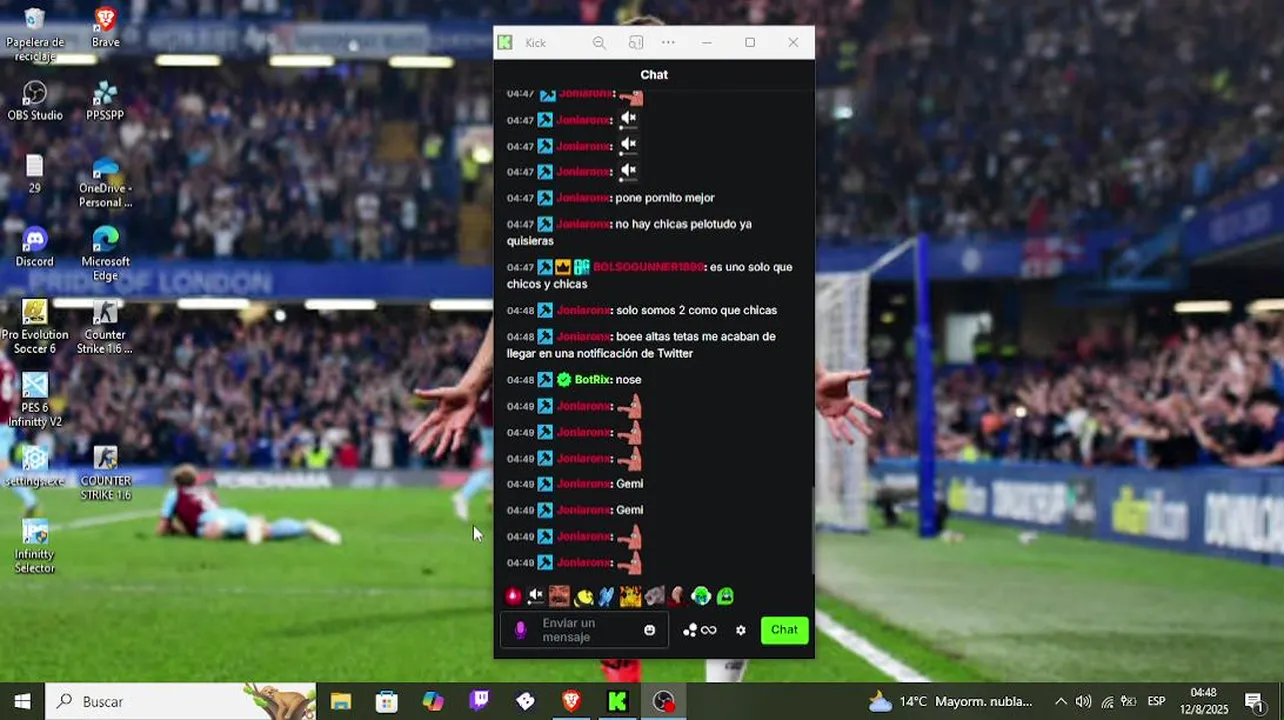1284x720 pixels.
Task: Insert the muted speaker emote from emote bar
Action: [x=536, y=596]
